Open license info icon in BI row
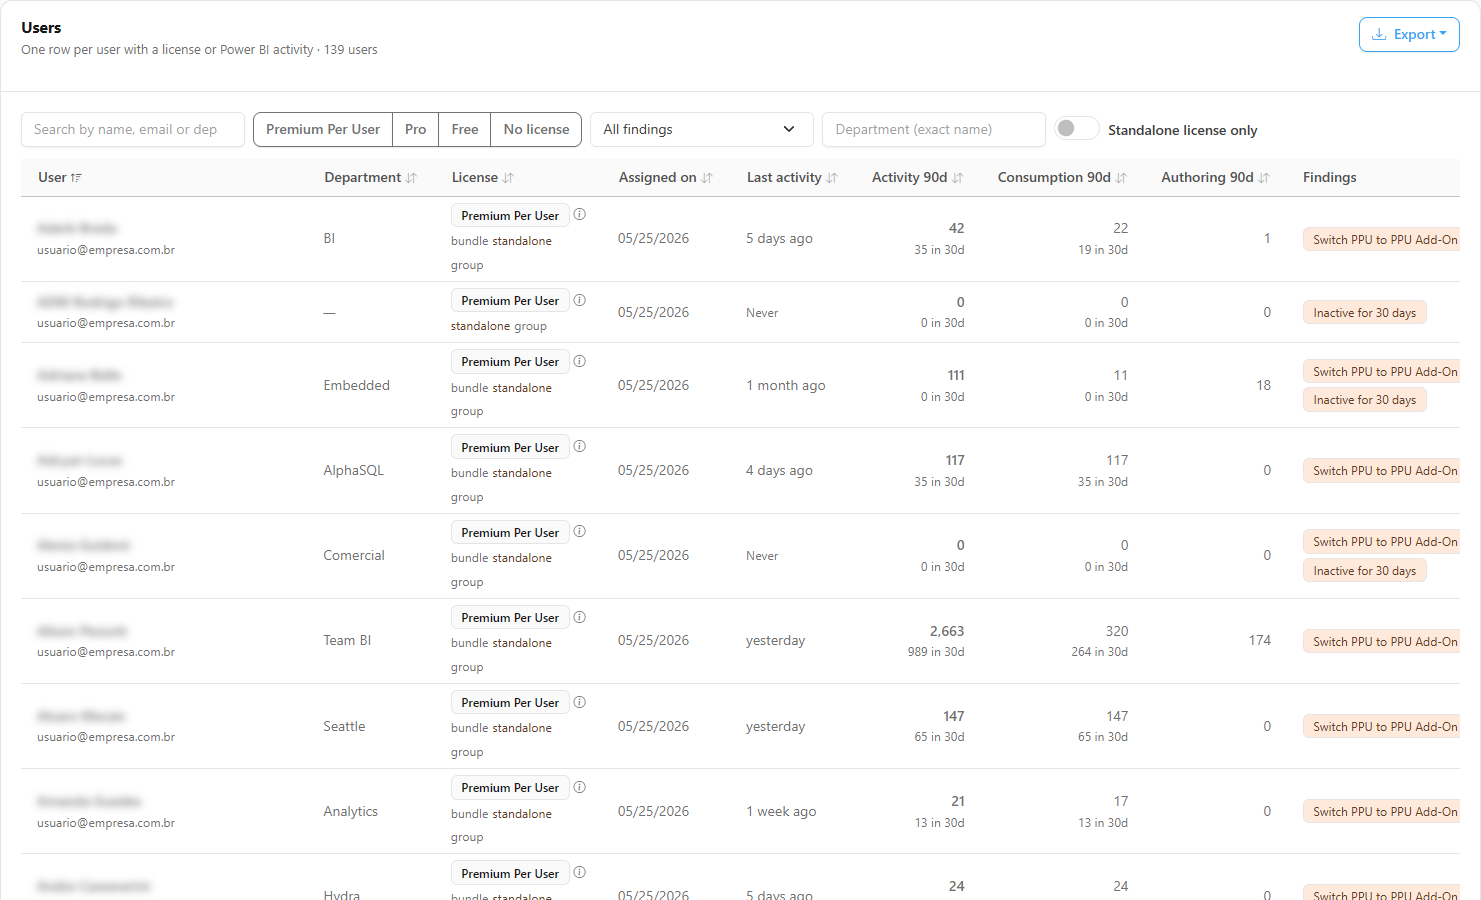 click(x=580, y=214)
